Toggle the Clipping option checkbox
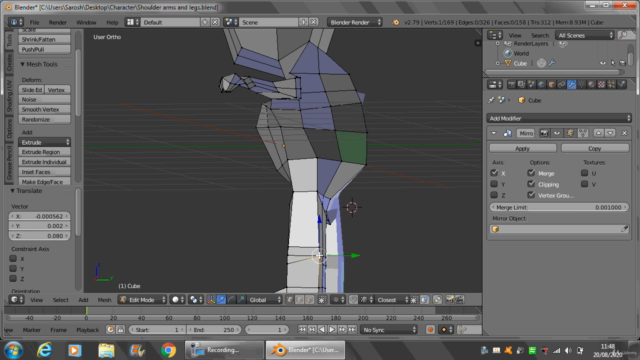The width and height of the screenshot is (640, 360). (531, 184)
